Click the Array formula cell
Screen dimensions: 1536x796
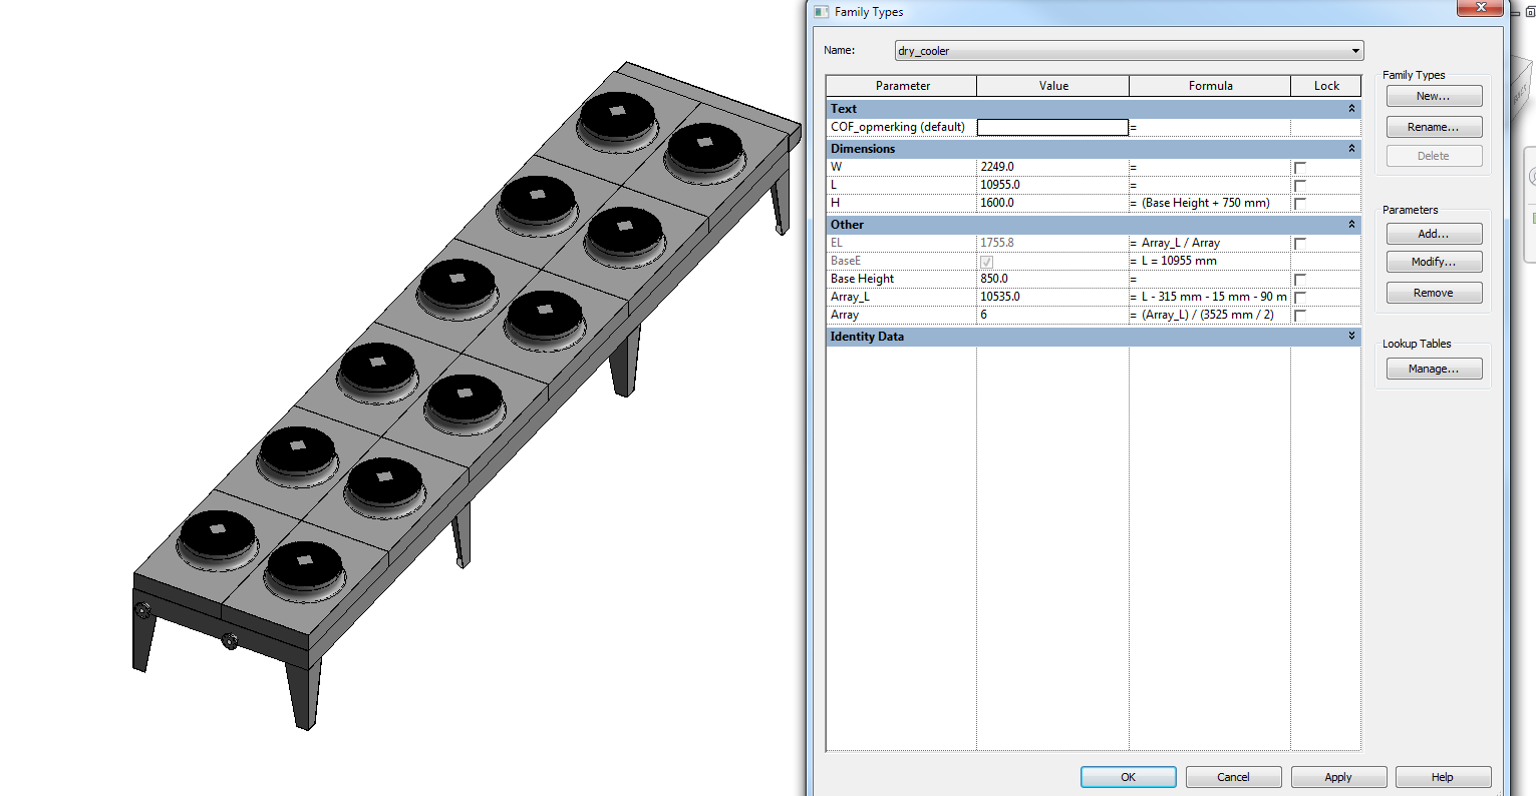1210,315
